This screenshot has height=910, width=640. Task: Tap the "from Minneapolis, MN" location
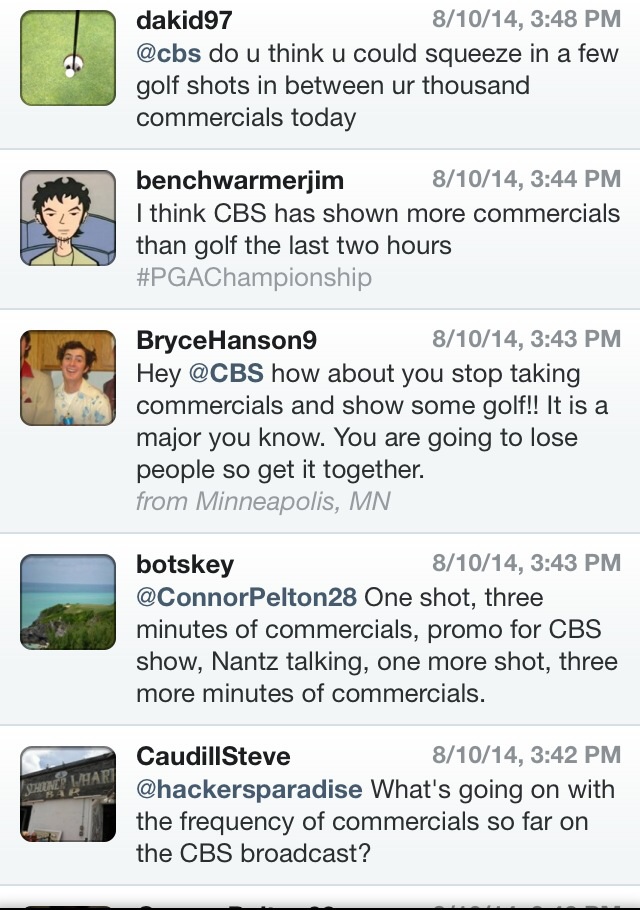pyautogui.click(x=263, y=501)
